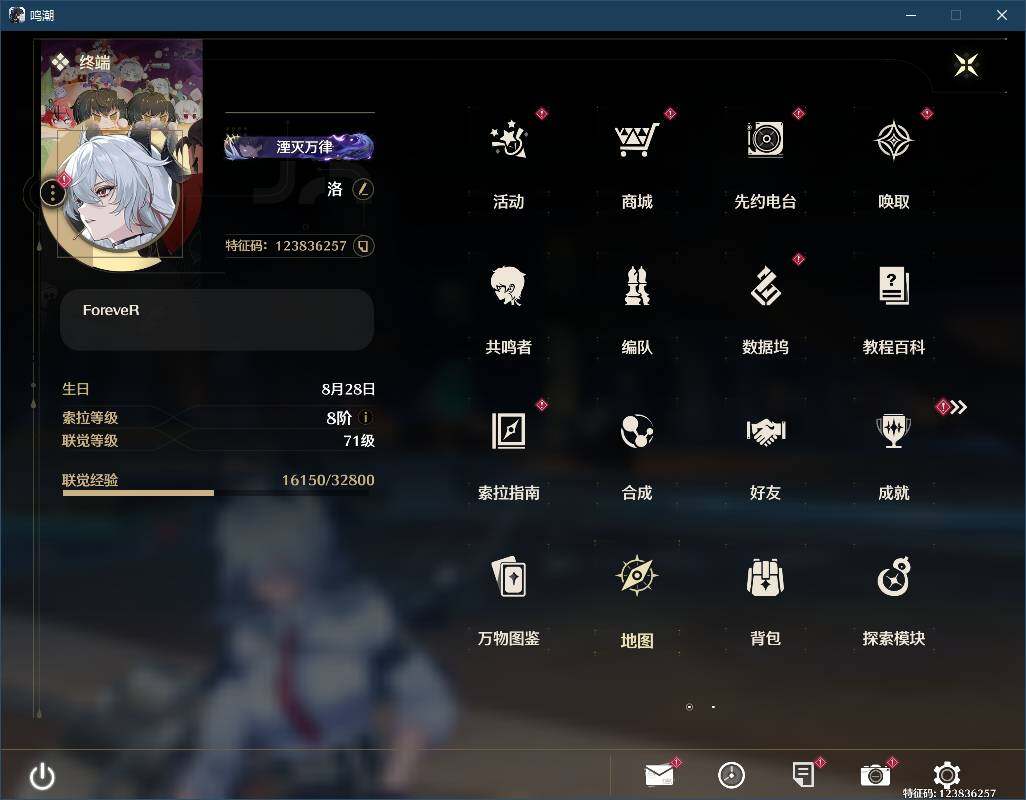The height and width of the screenshot is (800, 1026).
Task: Open the camera photo mode
Action: click(875, 775)
